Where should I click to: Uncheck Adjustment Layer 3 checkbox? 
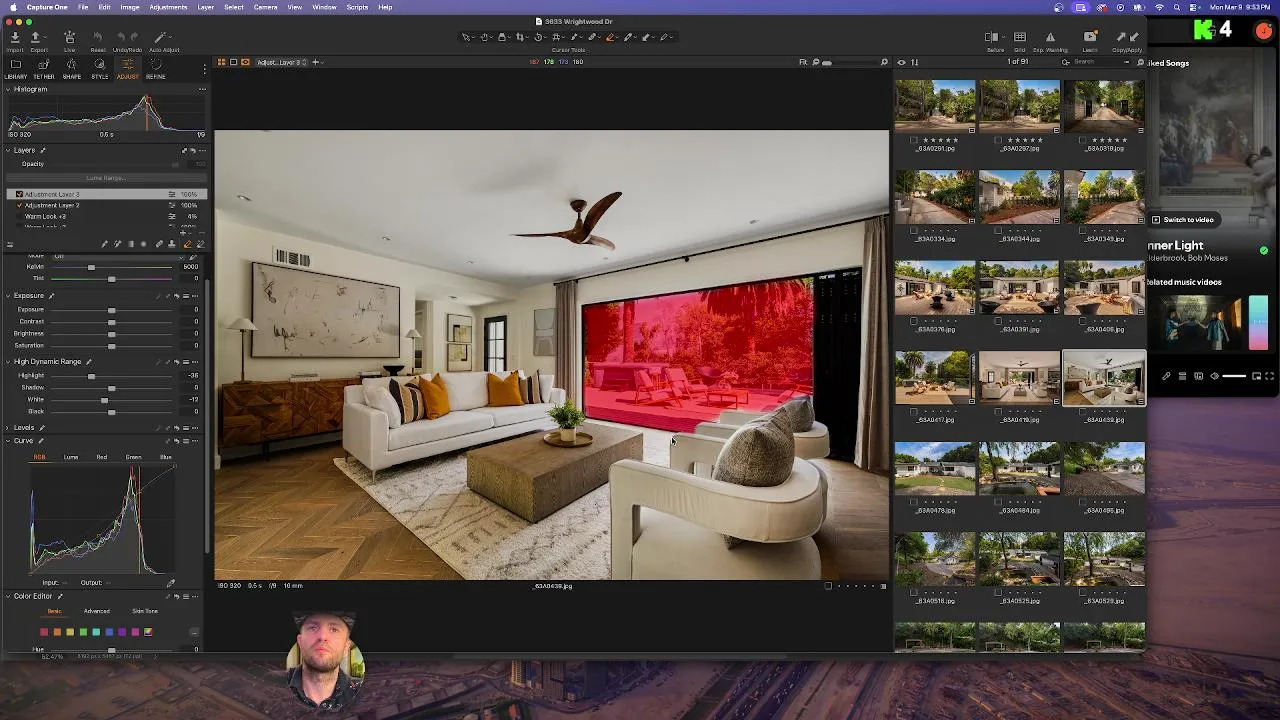coord(19,194)
